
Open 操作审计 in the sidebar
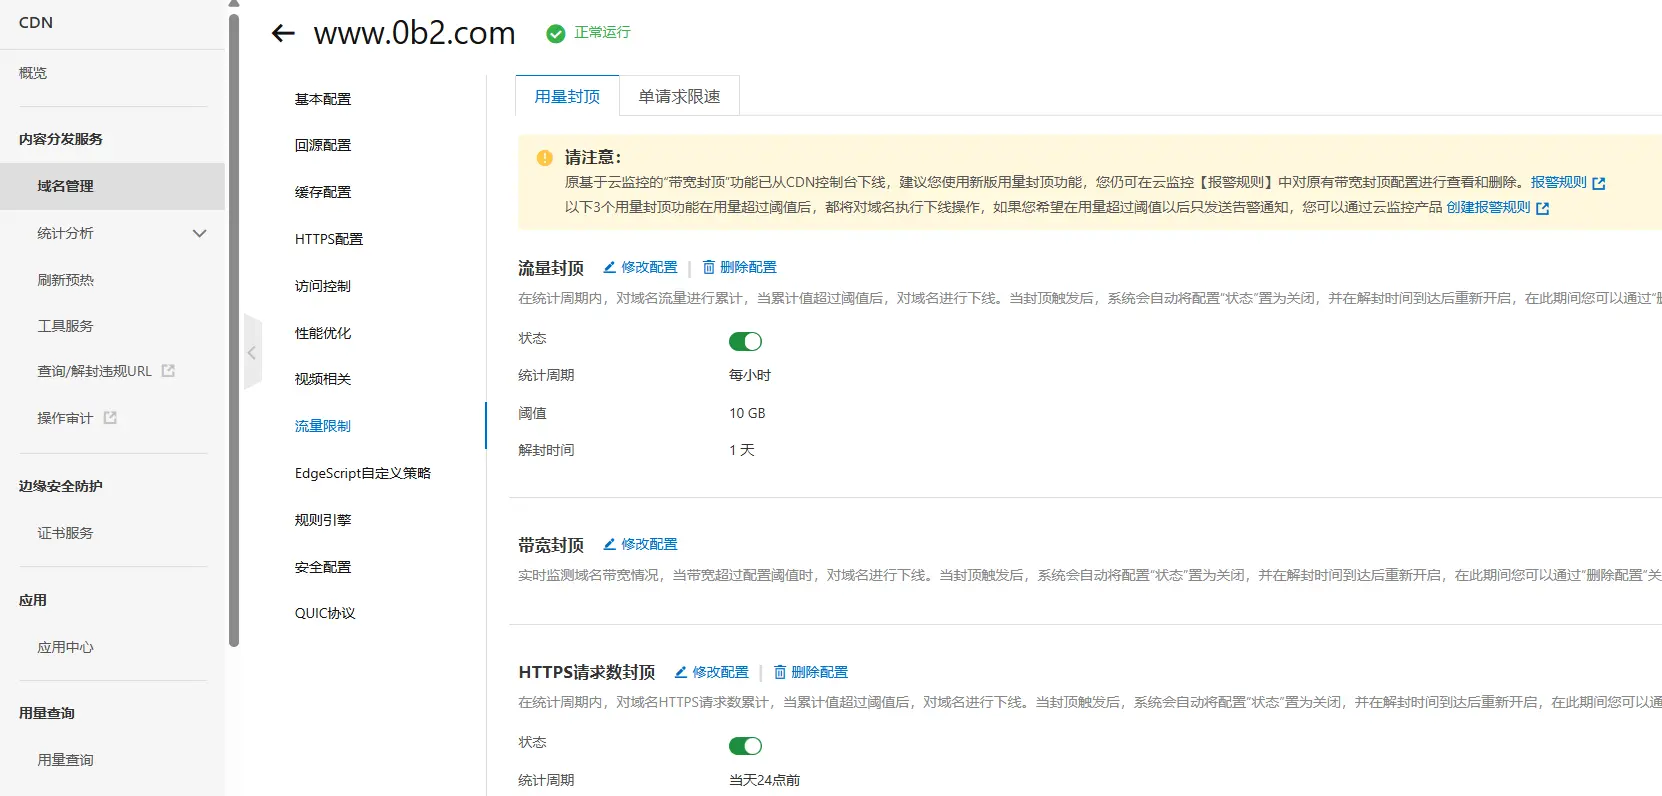pyautogui.click(x=65, y=418)
